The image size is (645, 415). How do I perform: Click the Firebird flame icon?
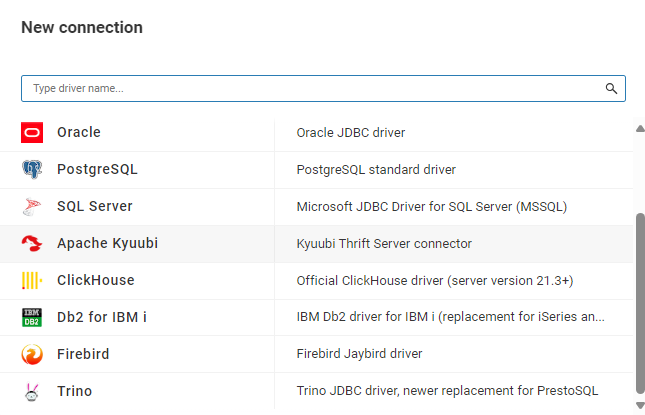(32, 355)
